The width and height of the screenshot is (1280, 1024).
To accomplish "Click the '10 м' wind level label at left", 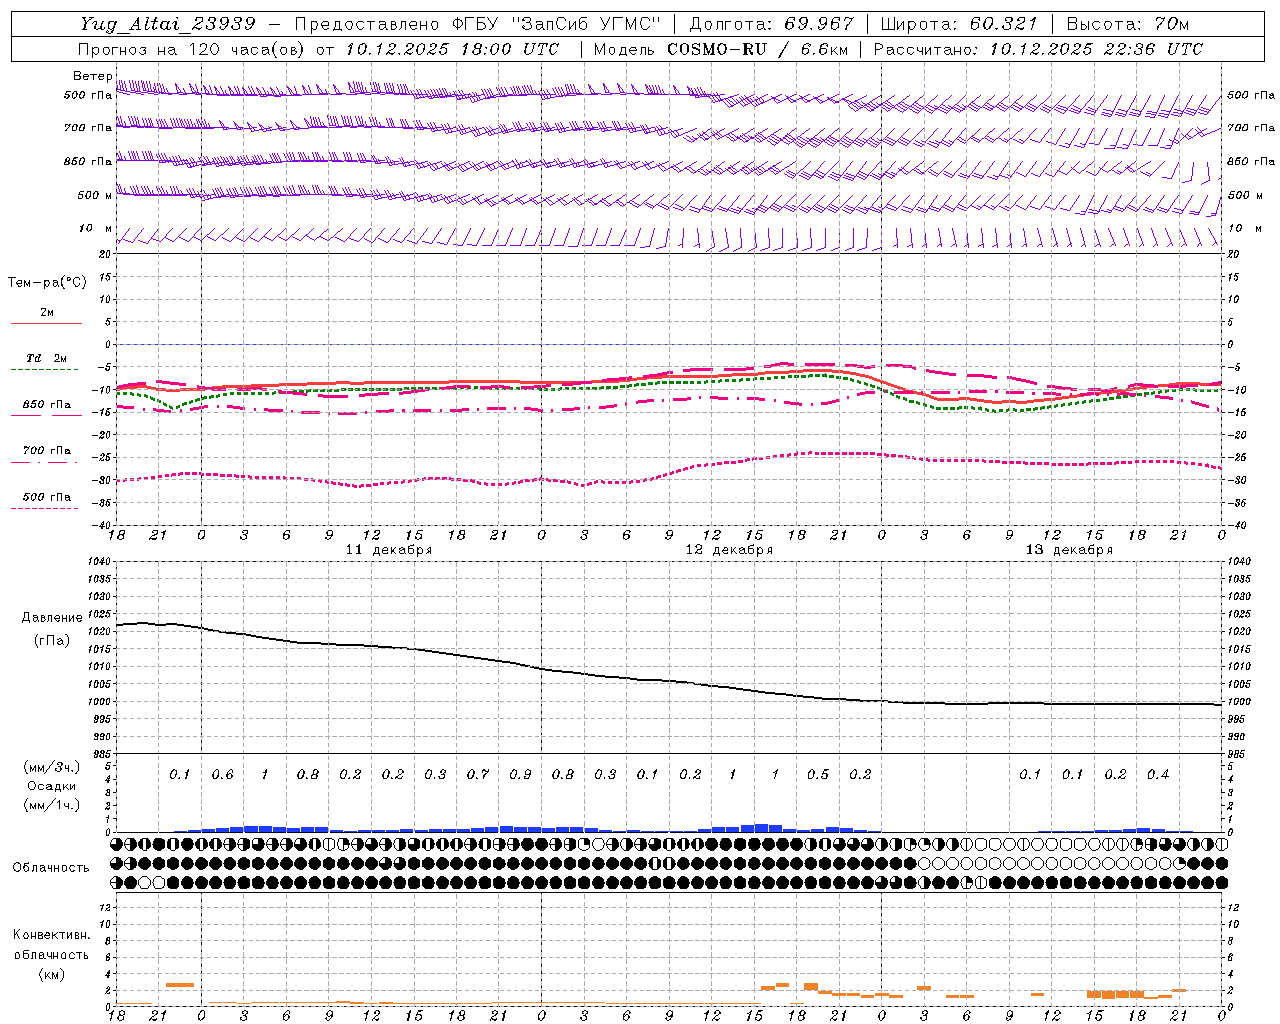I will [x=96, y=228].
